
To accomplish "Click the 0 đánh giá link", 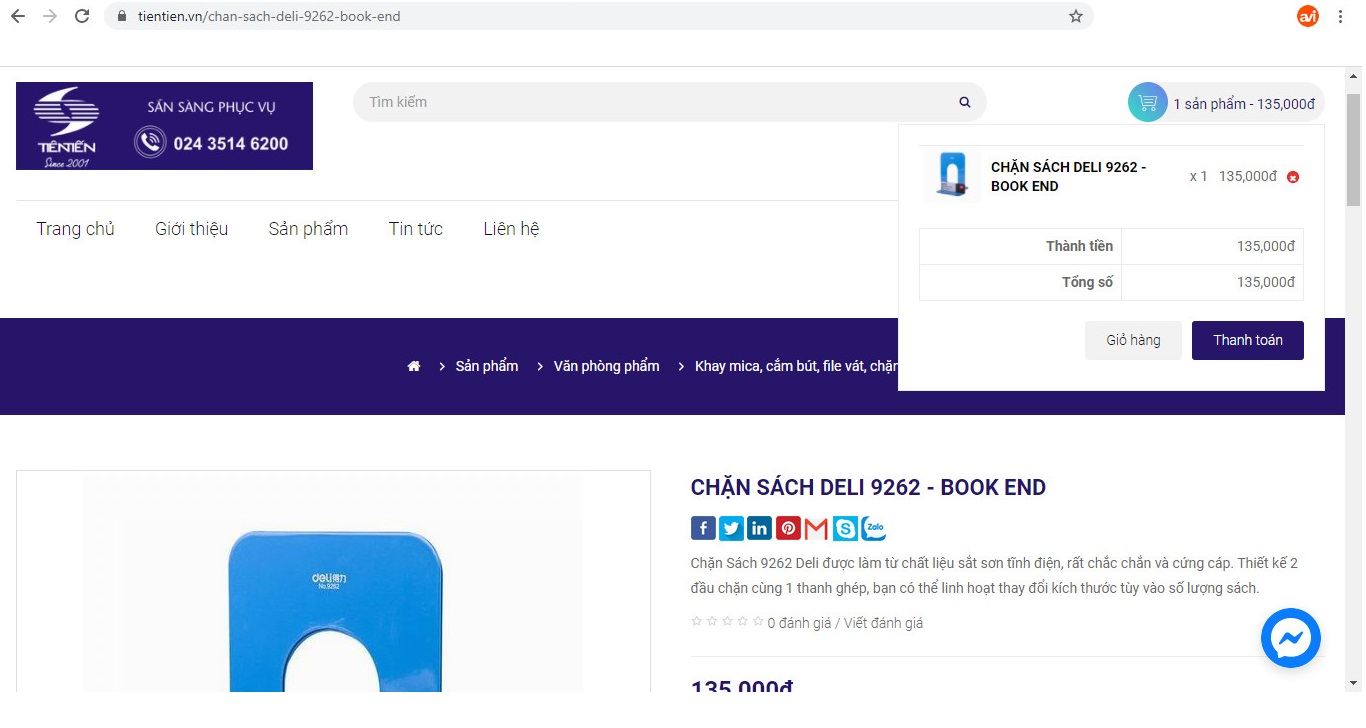I will 799,623.
